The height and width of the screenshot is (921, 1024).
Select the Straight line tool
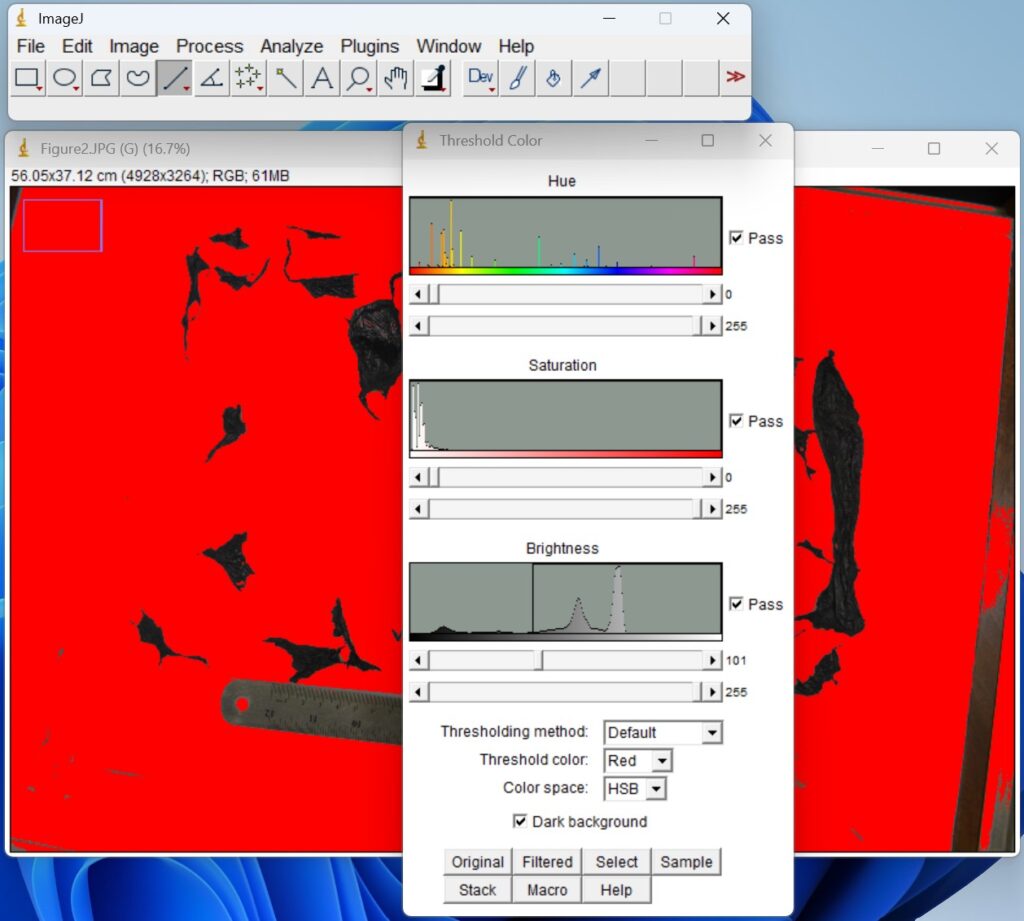pos(173,78)
